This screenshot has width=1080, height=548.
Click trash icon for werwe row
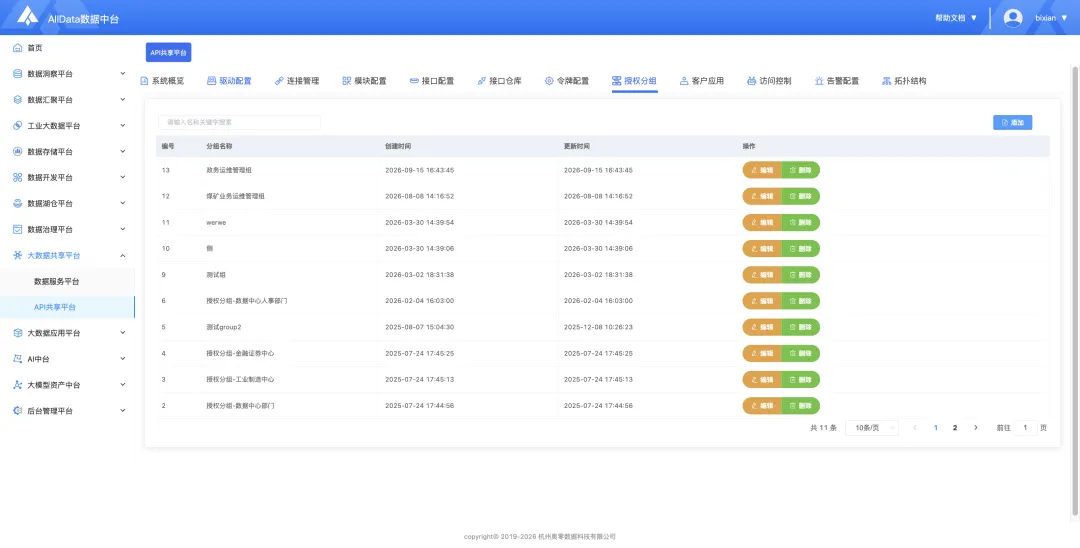[793, 222]
